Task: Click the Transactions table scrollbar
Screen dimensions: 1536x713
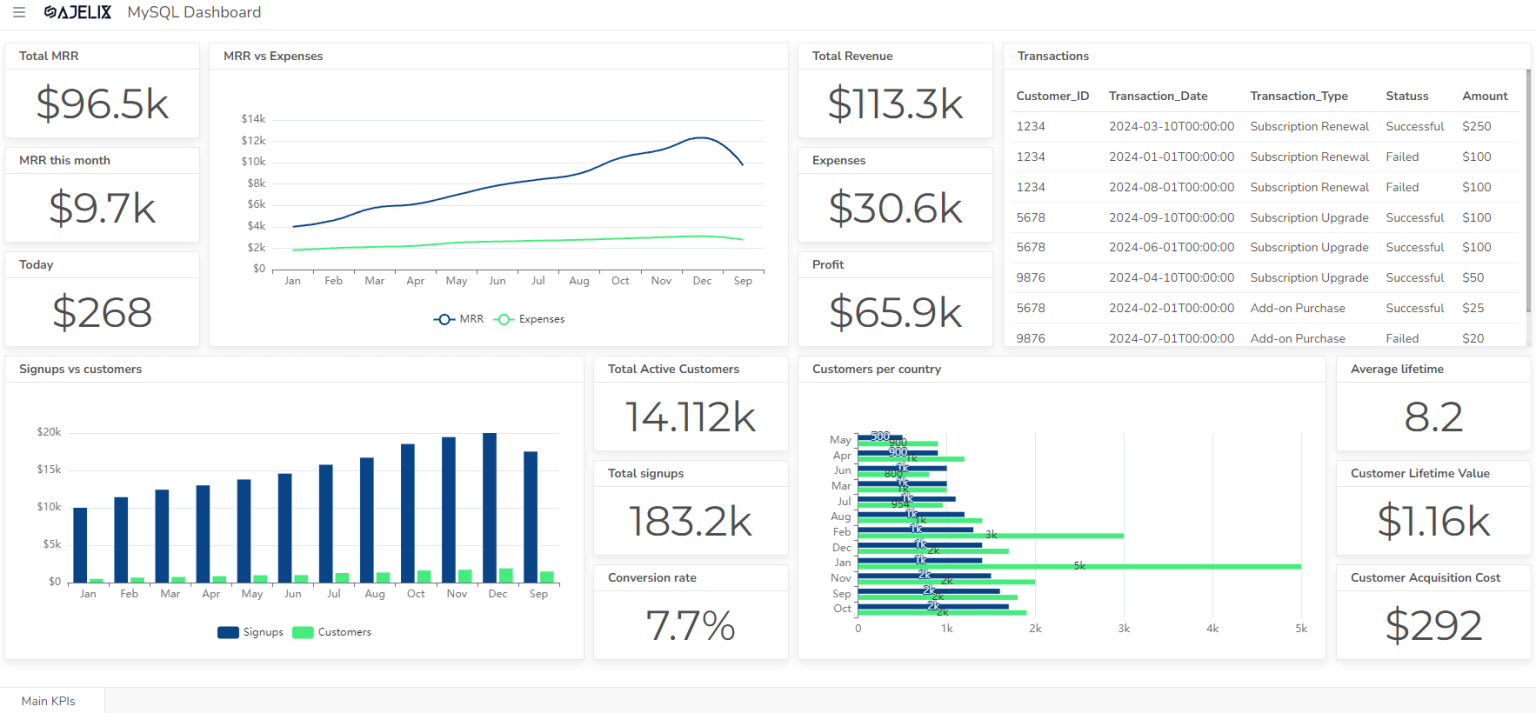Action: click(x=1527, y=190)
